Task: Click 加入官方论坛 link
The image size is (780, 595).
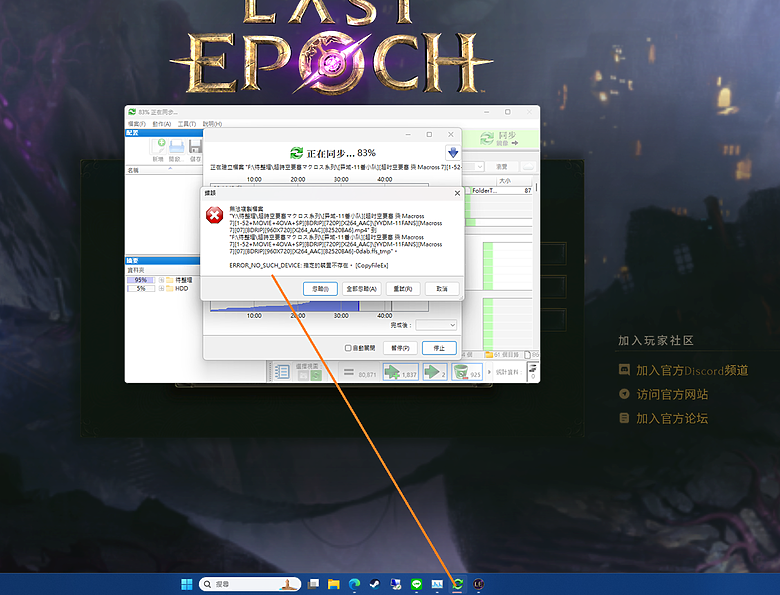Action: point(672,418)
